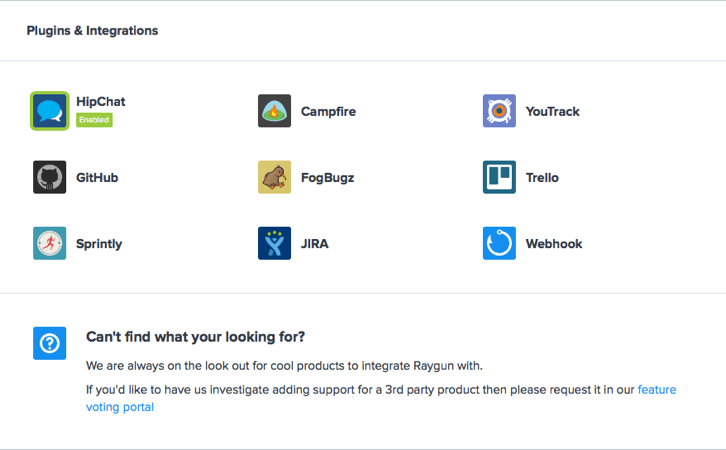Open the Sprintly runner icon
This screenshot has height=450, width=726.
[50, 244]
